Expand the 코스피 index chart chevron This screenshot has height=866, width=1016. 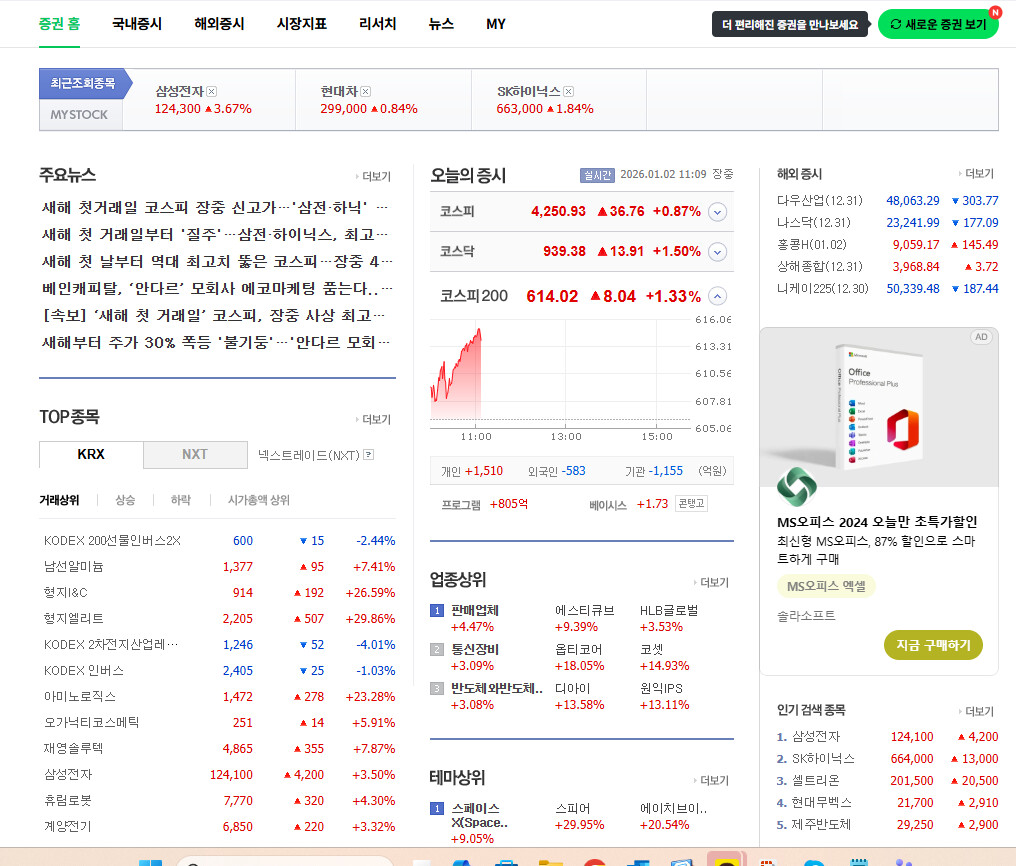click(717, 212)
